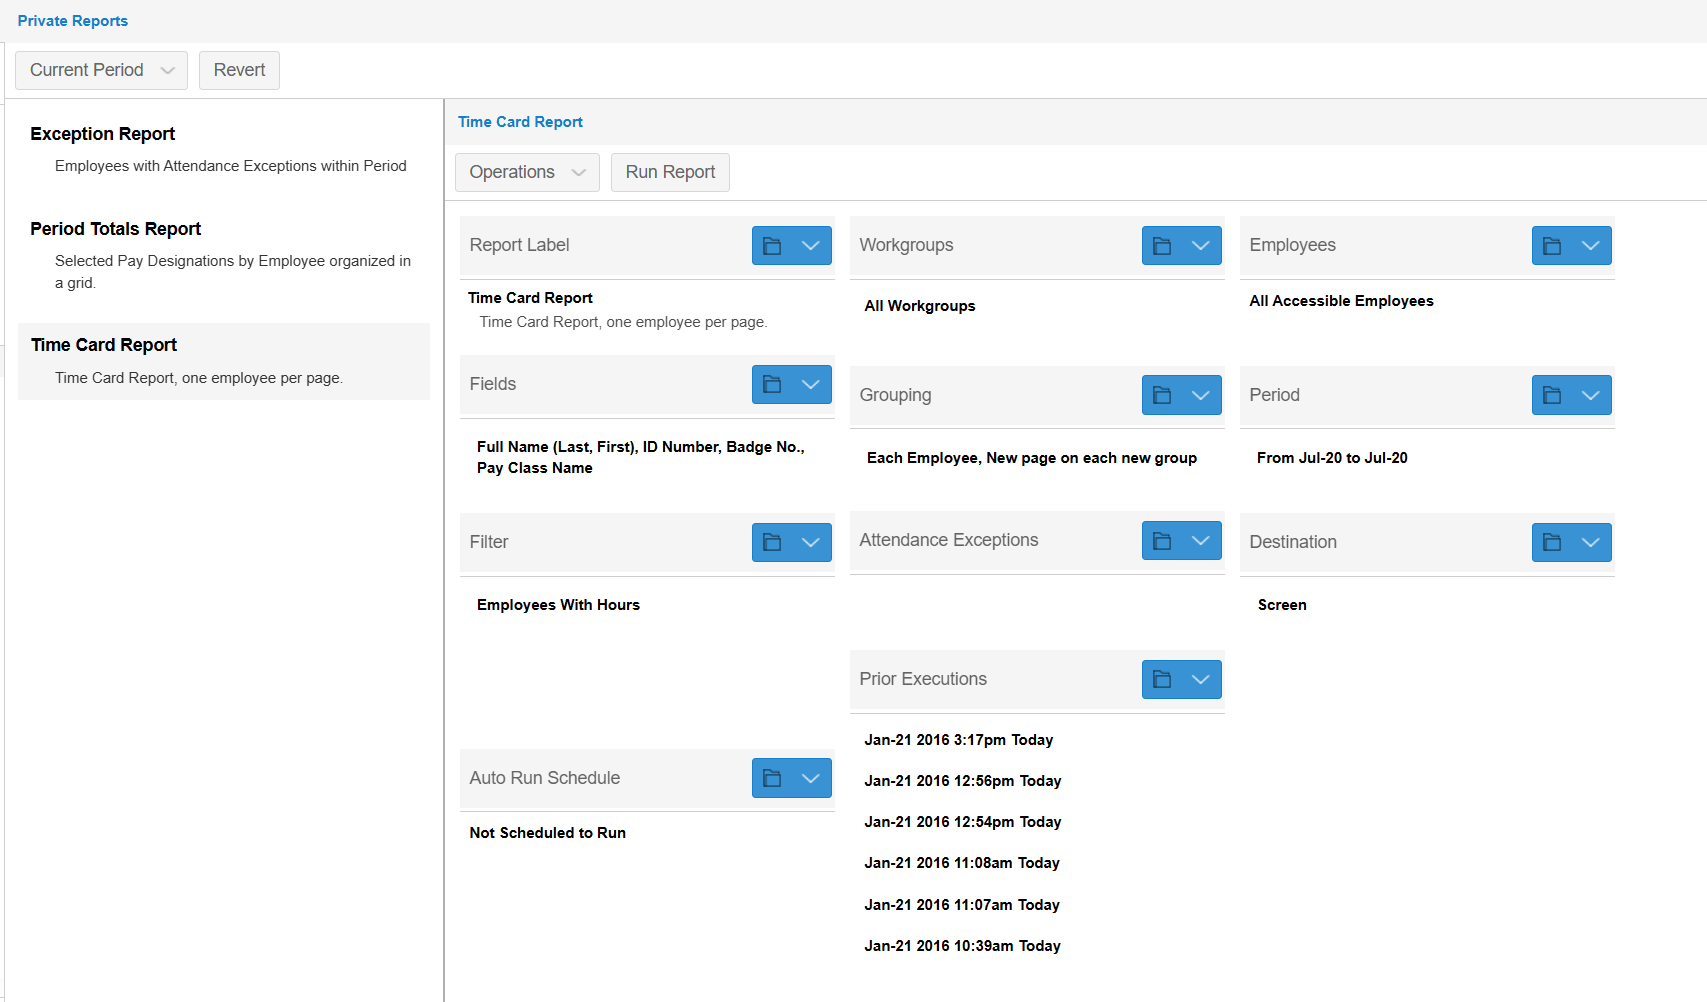Open the Employees folder icon
The image size is (1707, 1002).
pos(1552,246)
